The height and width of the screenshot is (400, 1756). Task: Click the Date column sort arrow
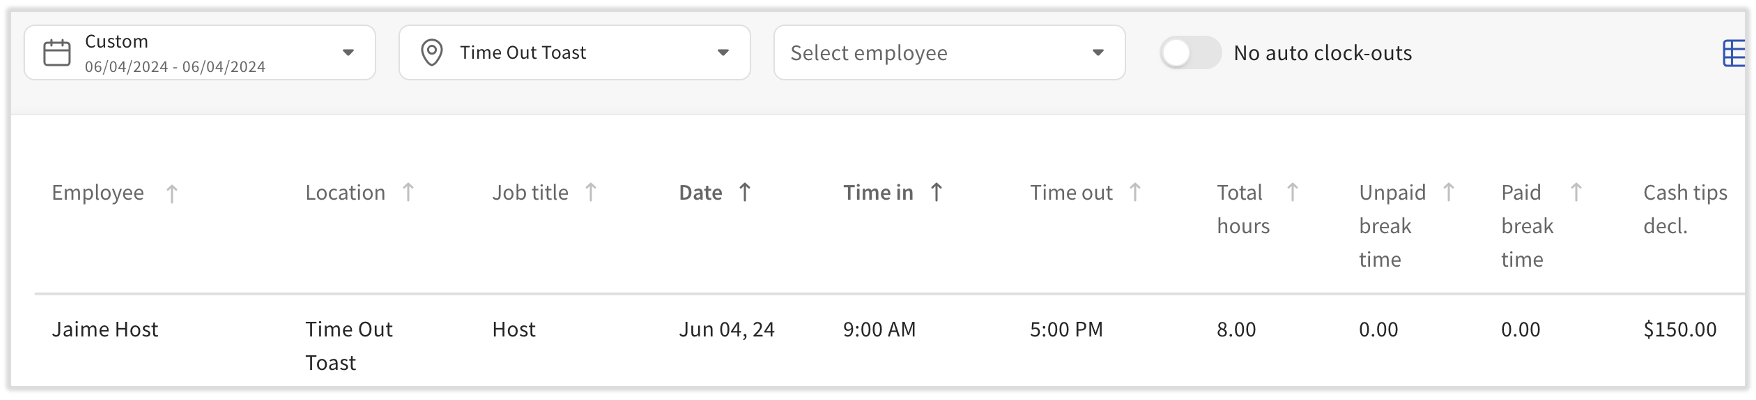click(x=745, y=192)
